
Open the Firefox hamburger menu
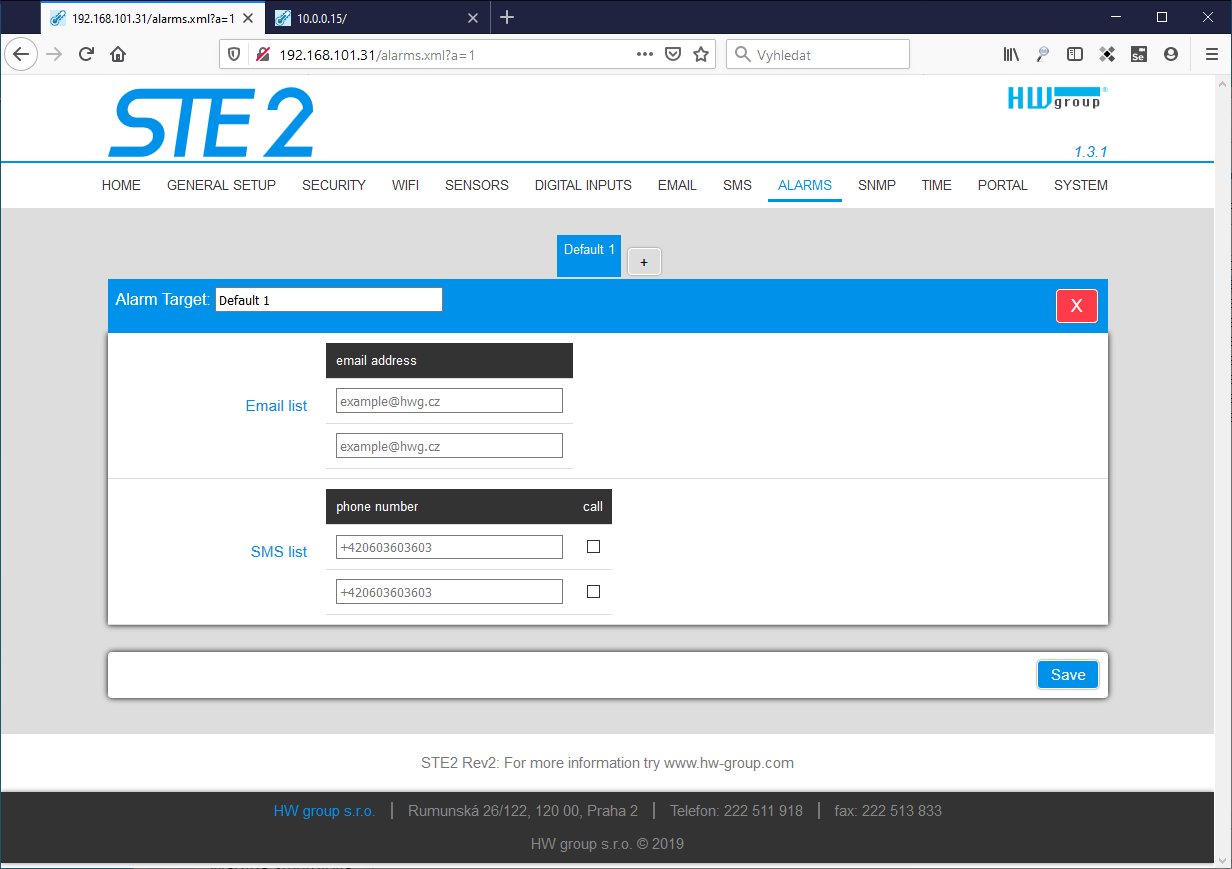point(1211,54)
